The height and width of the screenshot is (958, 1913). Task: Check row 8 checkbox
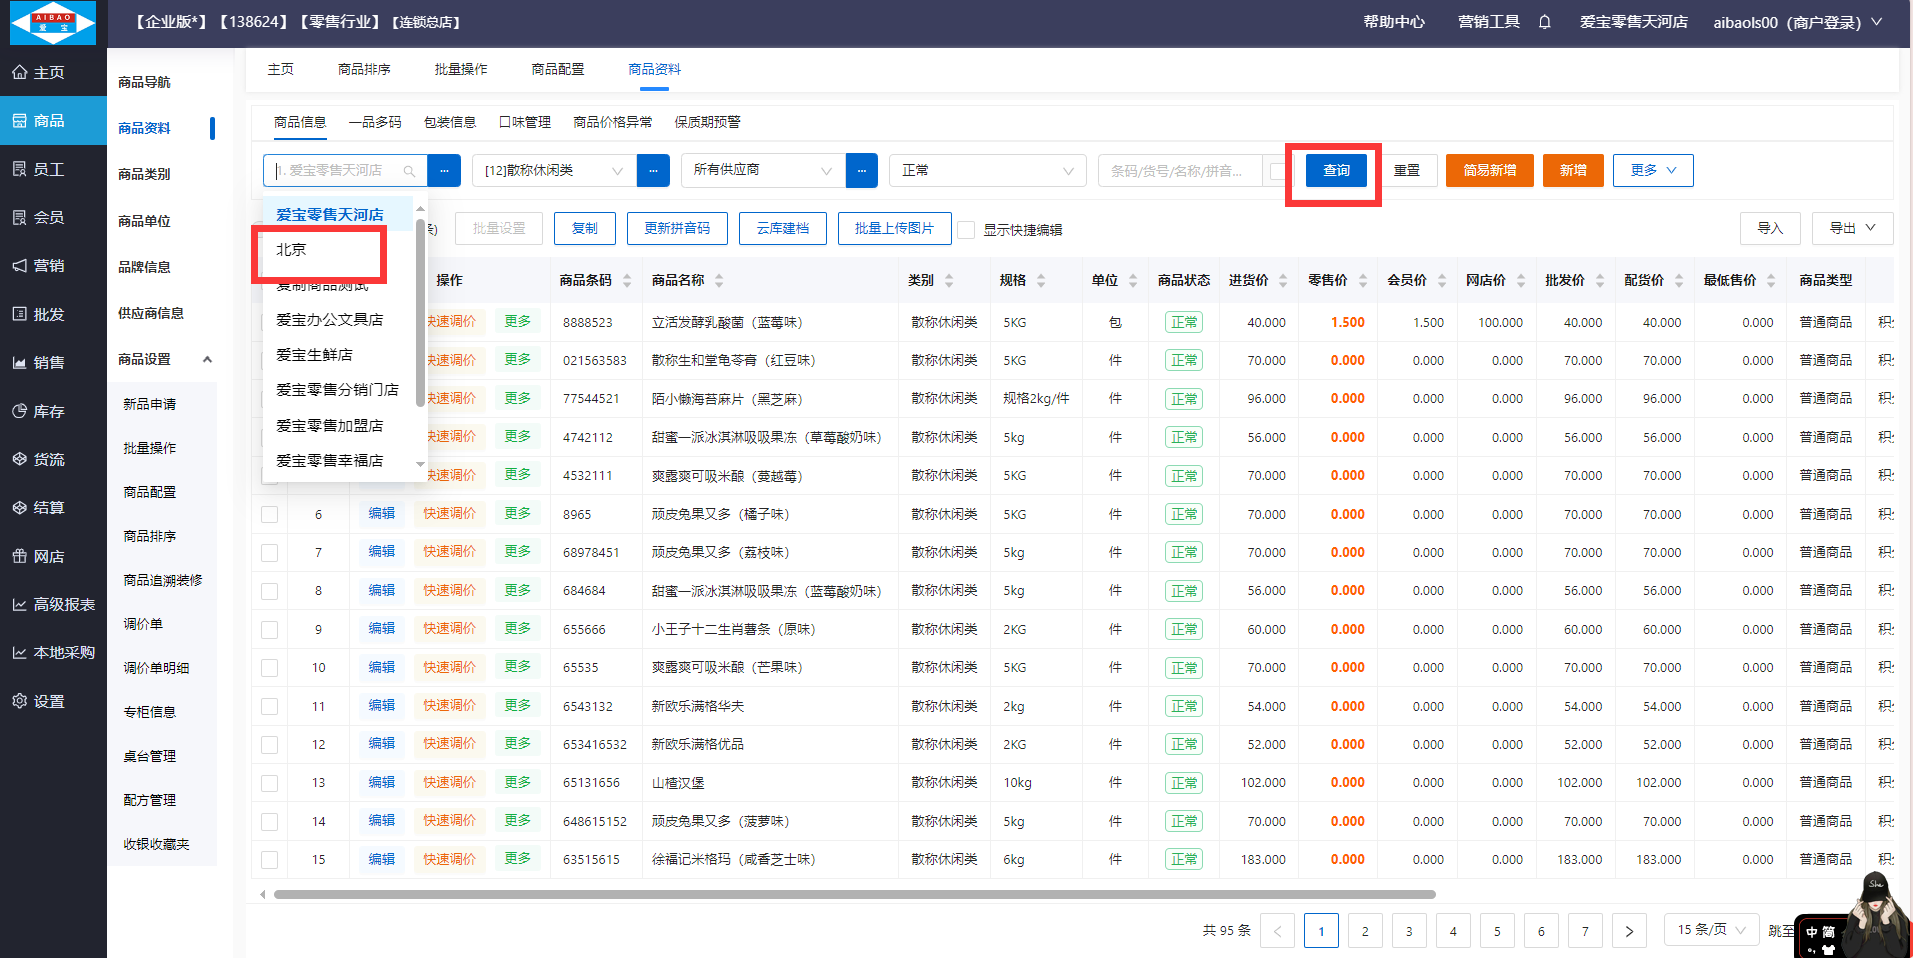click(269, 591)
